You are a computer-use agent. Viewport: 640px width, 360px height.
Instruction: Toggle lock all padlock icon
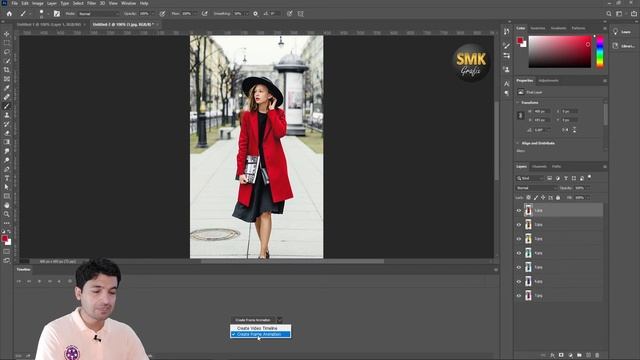(558, 198)
